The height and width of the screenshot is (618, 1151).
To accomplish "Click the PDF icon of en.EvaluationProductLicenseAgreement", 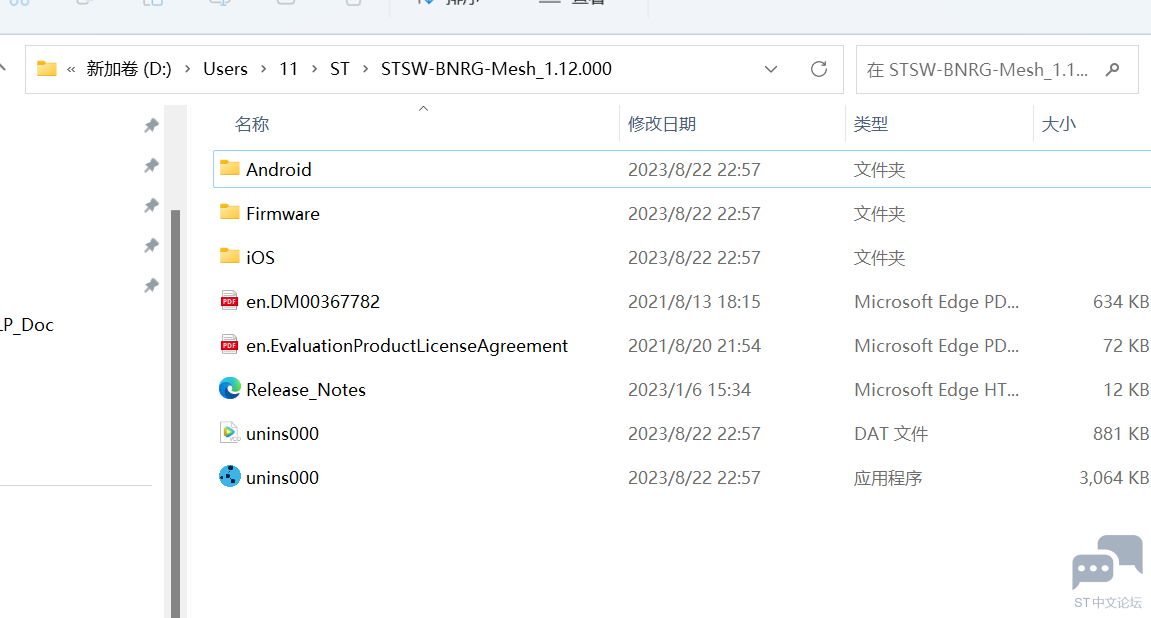I will [230, 345].
